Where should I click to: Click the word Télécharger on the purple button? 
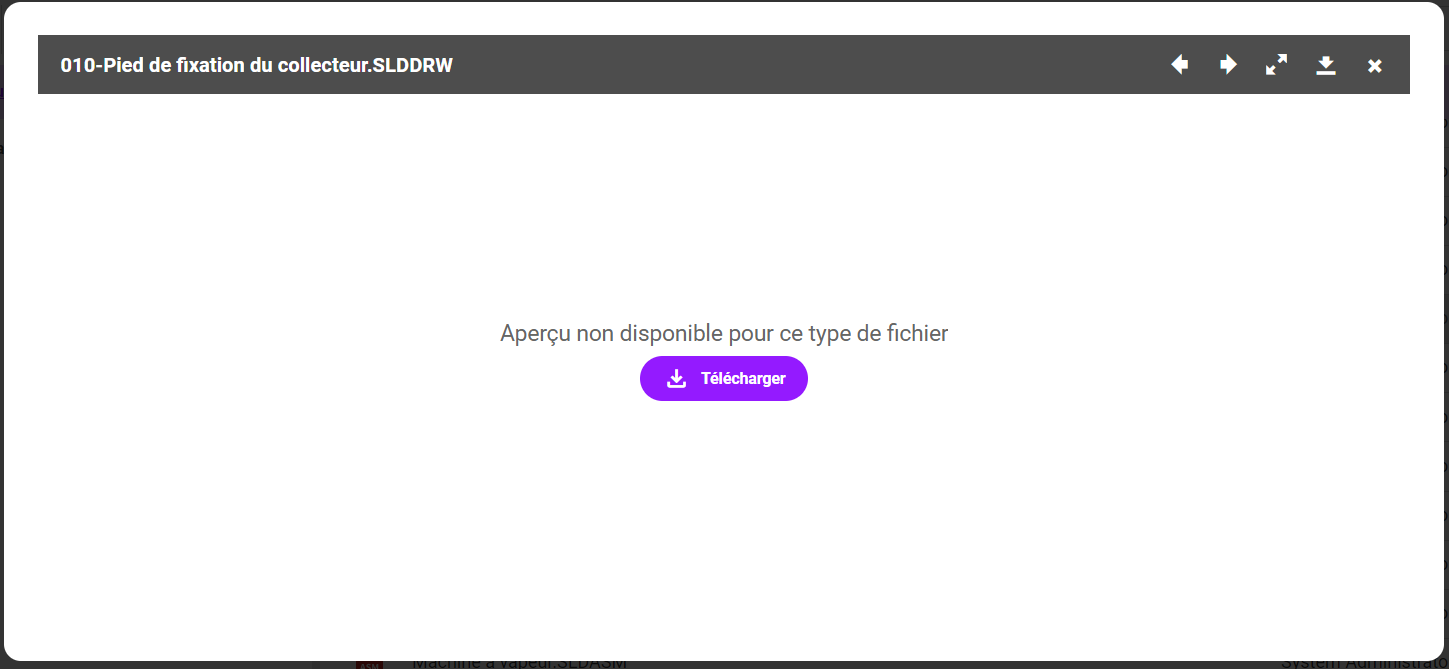tap(743, 379)
